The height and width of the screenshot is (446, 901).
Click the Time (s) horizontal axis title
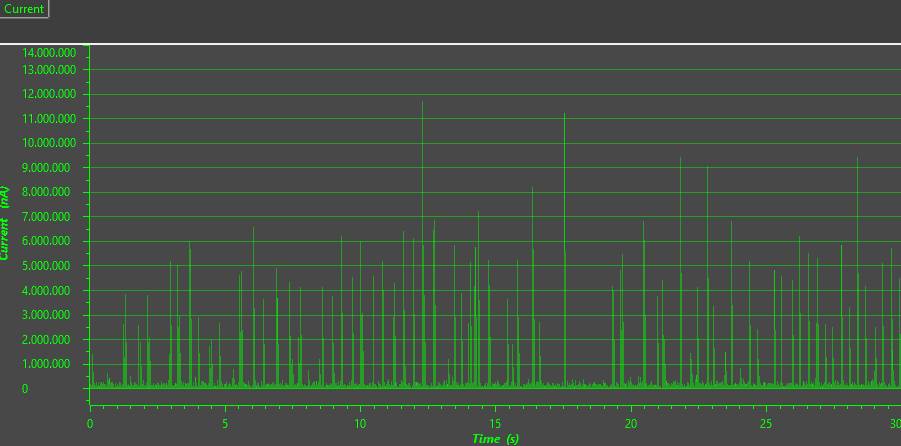click(x=495, y=439)
